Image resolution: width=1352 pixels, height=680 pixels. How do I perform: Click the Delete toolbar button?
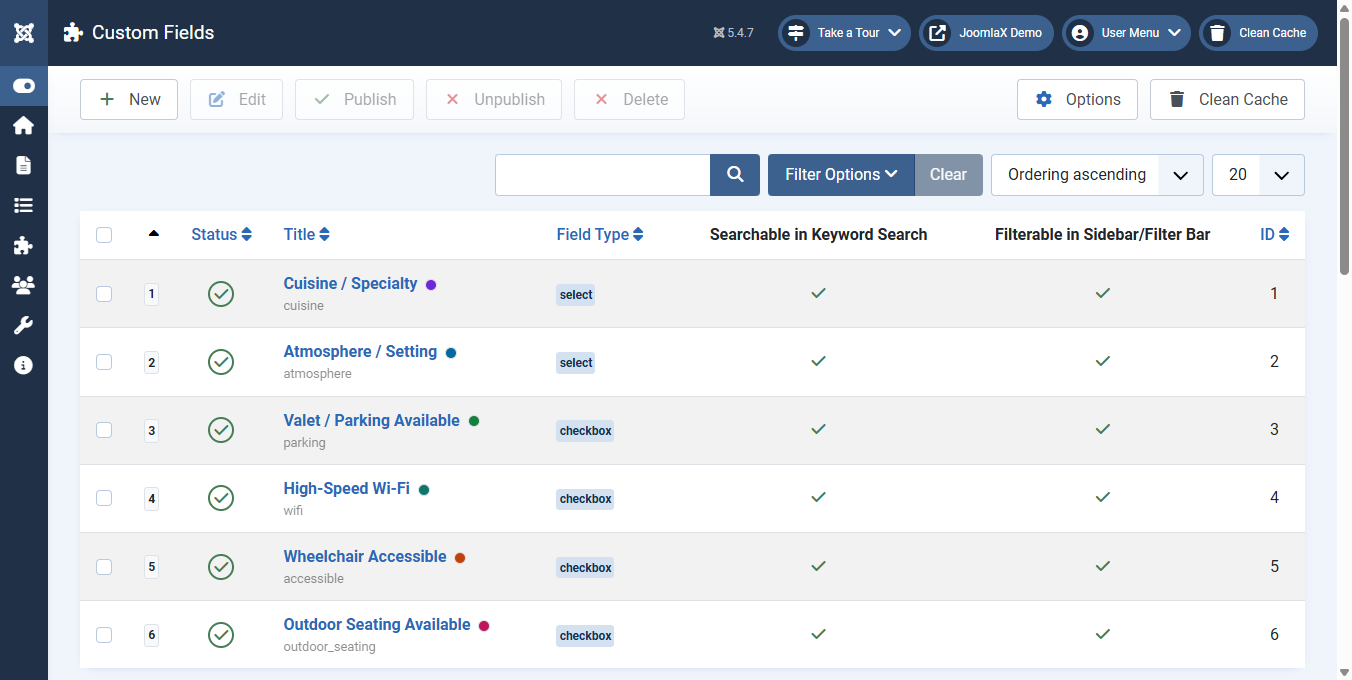(x=630, y=100)
